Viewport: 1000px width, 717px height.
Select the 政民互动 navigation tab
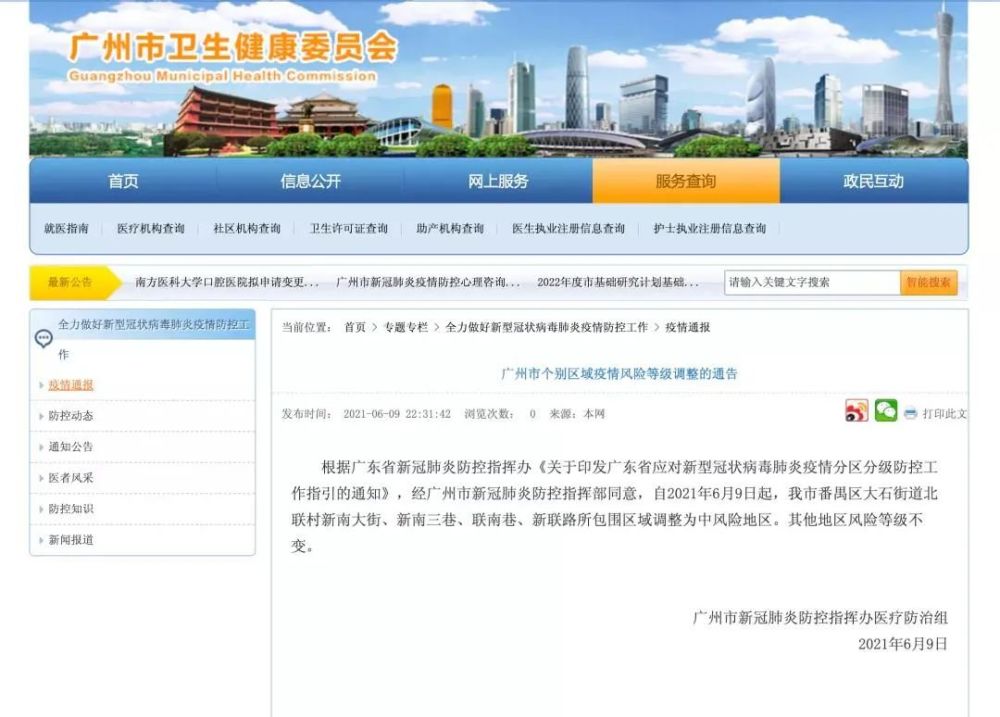pos(874,181)
